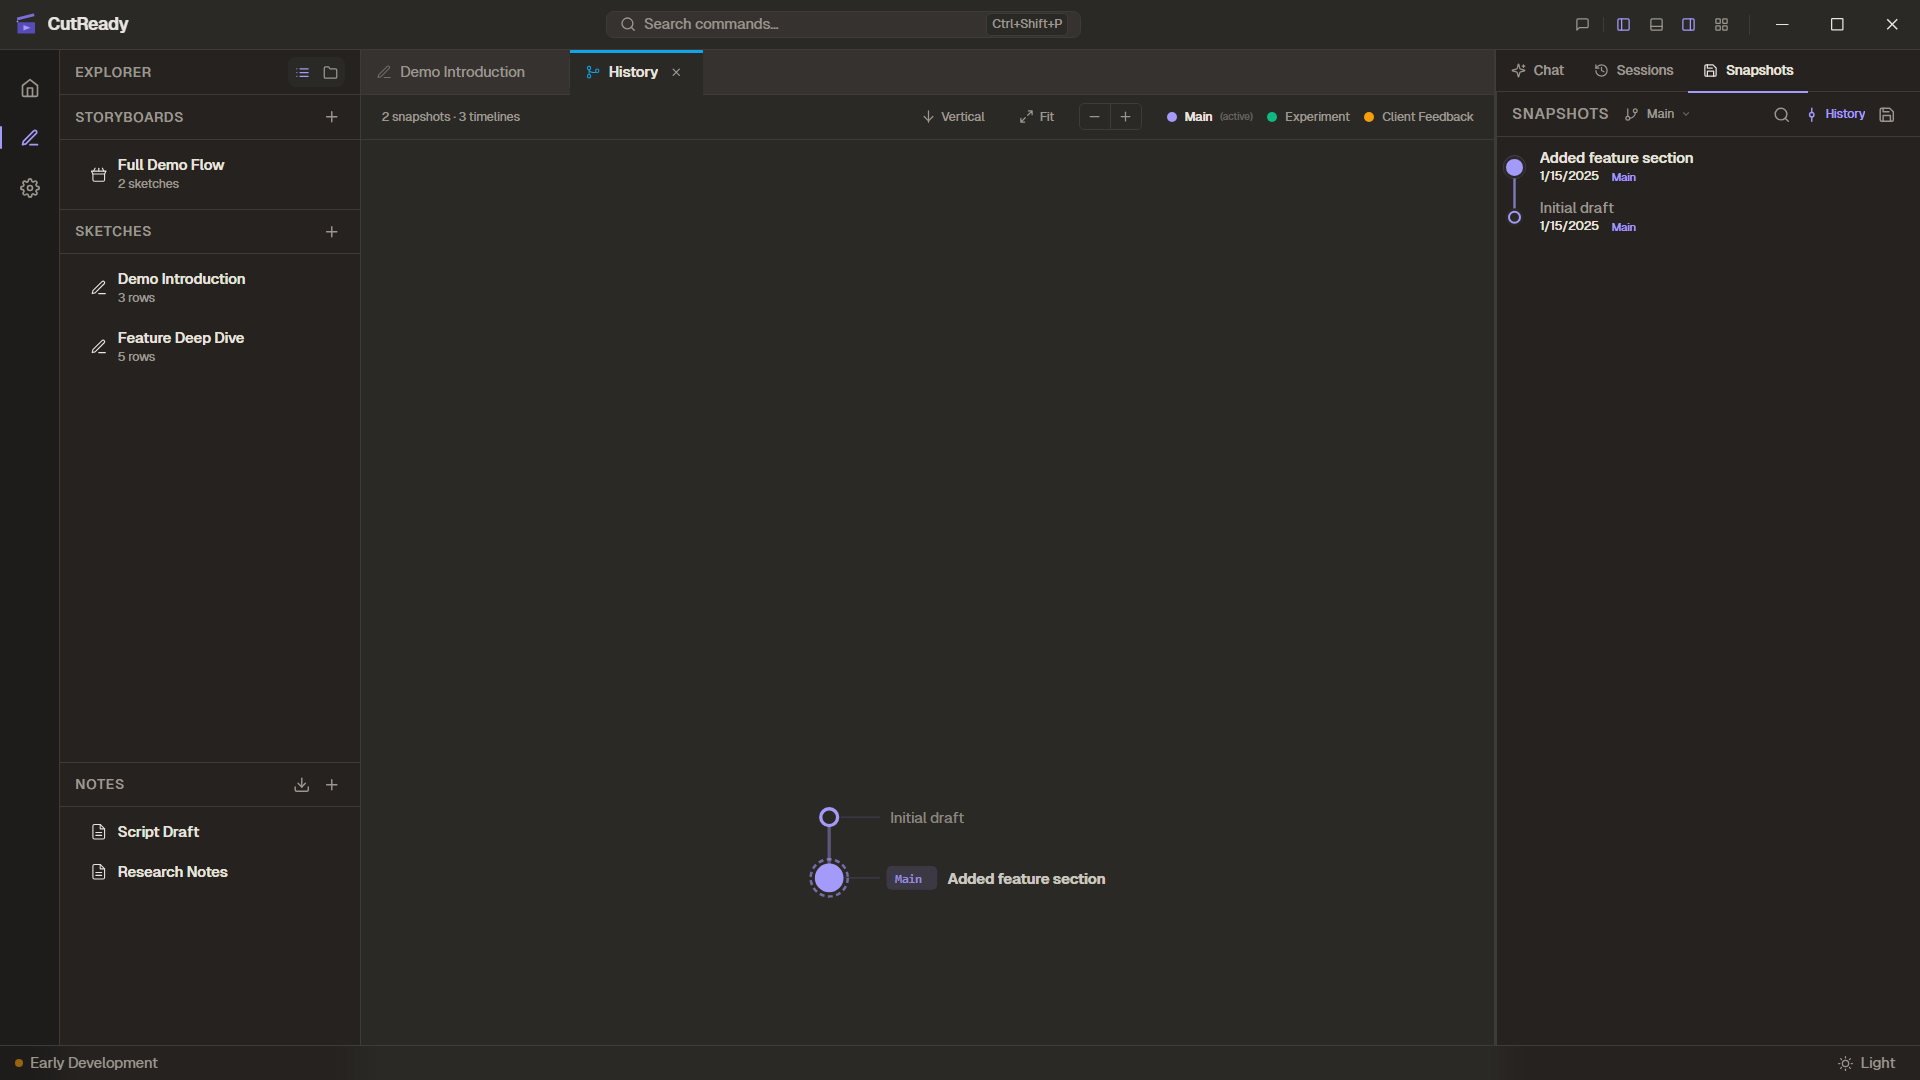
Task: Select the Experiment timeline green dot
Action: point(1272,117)
